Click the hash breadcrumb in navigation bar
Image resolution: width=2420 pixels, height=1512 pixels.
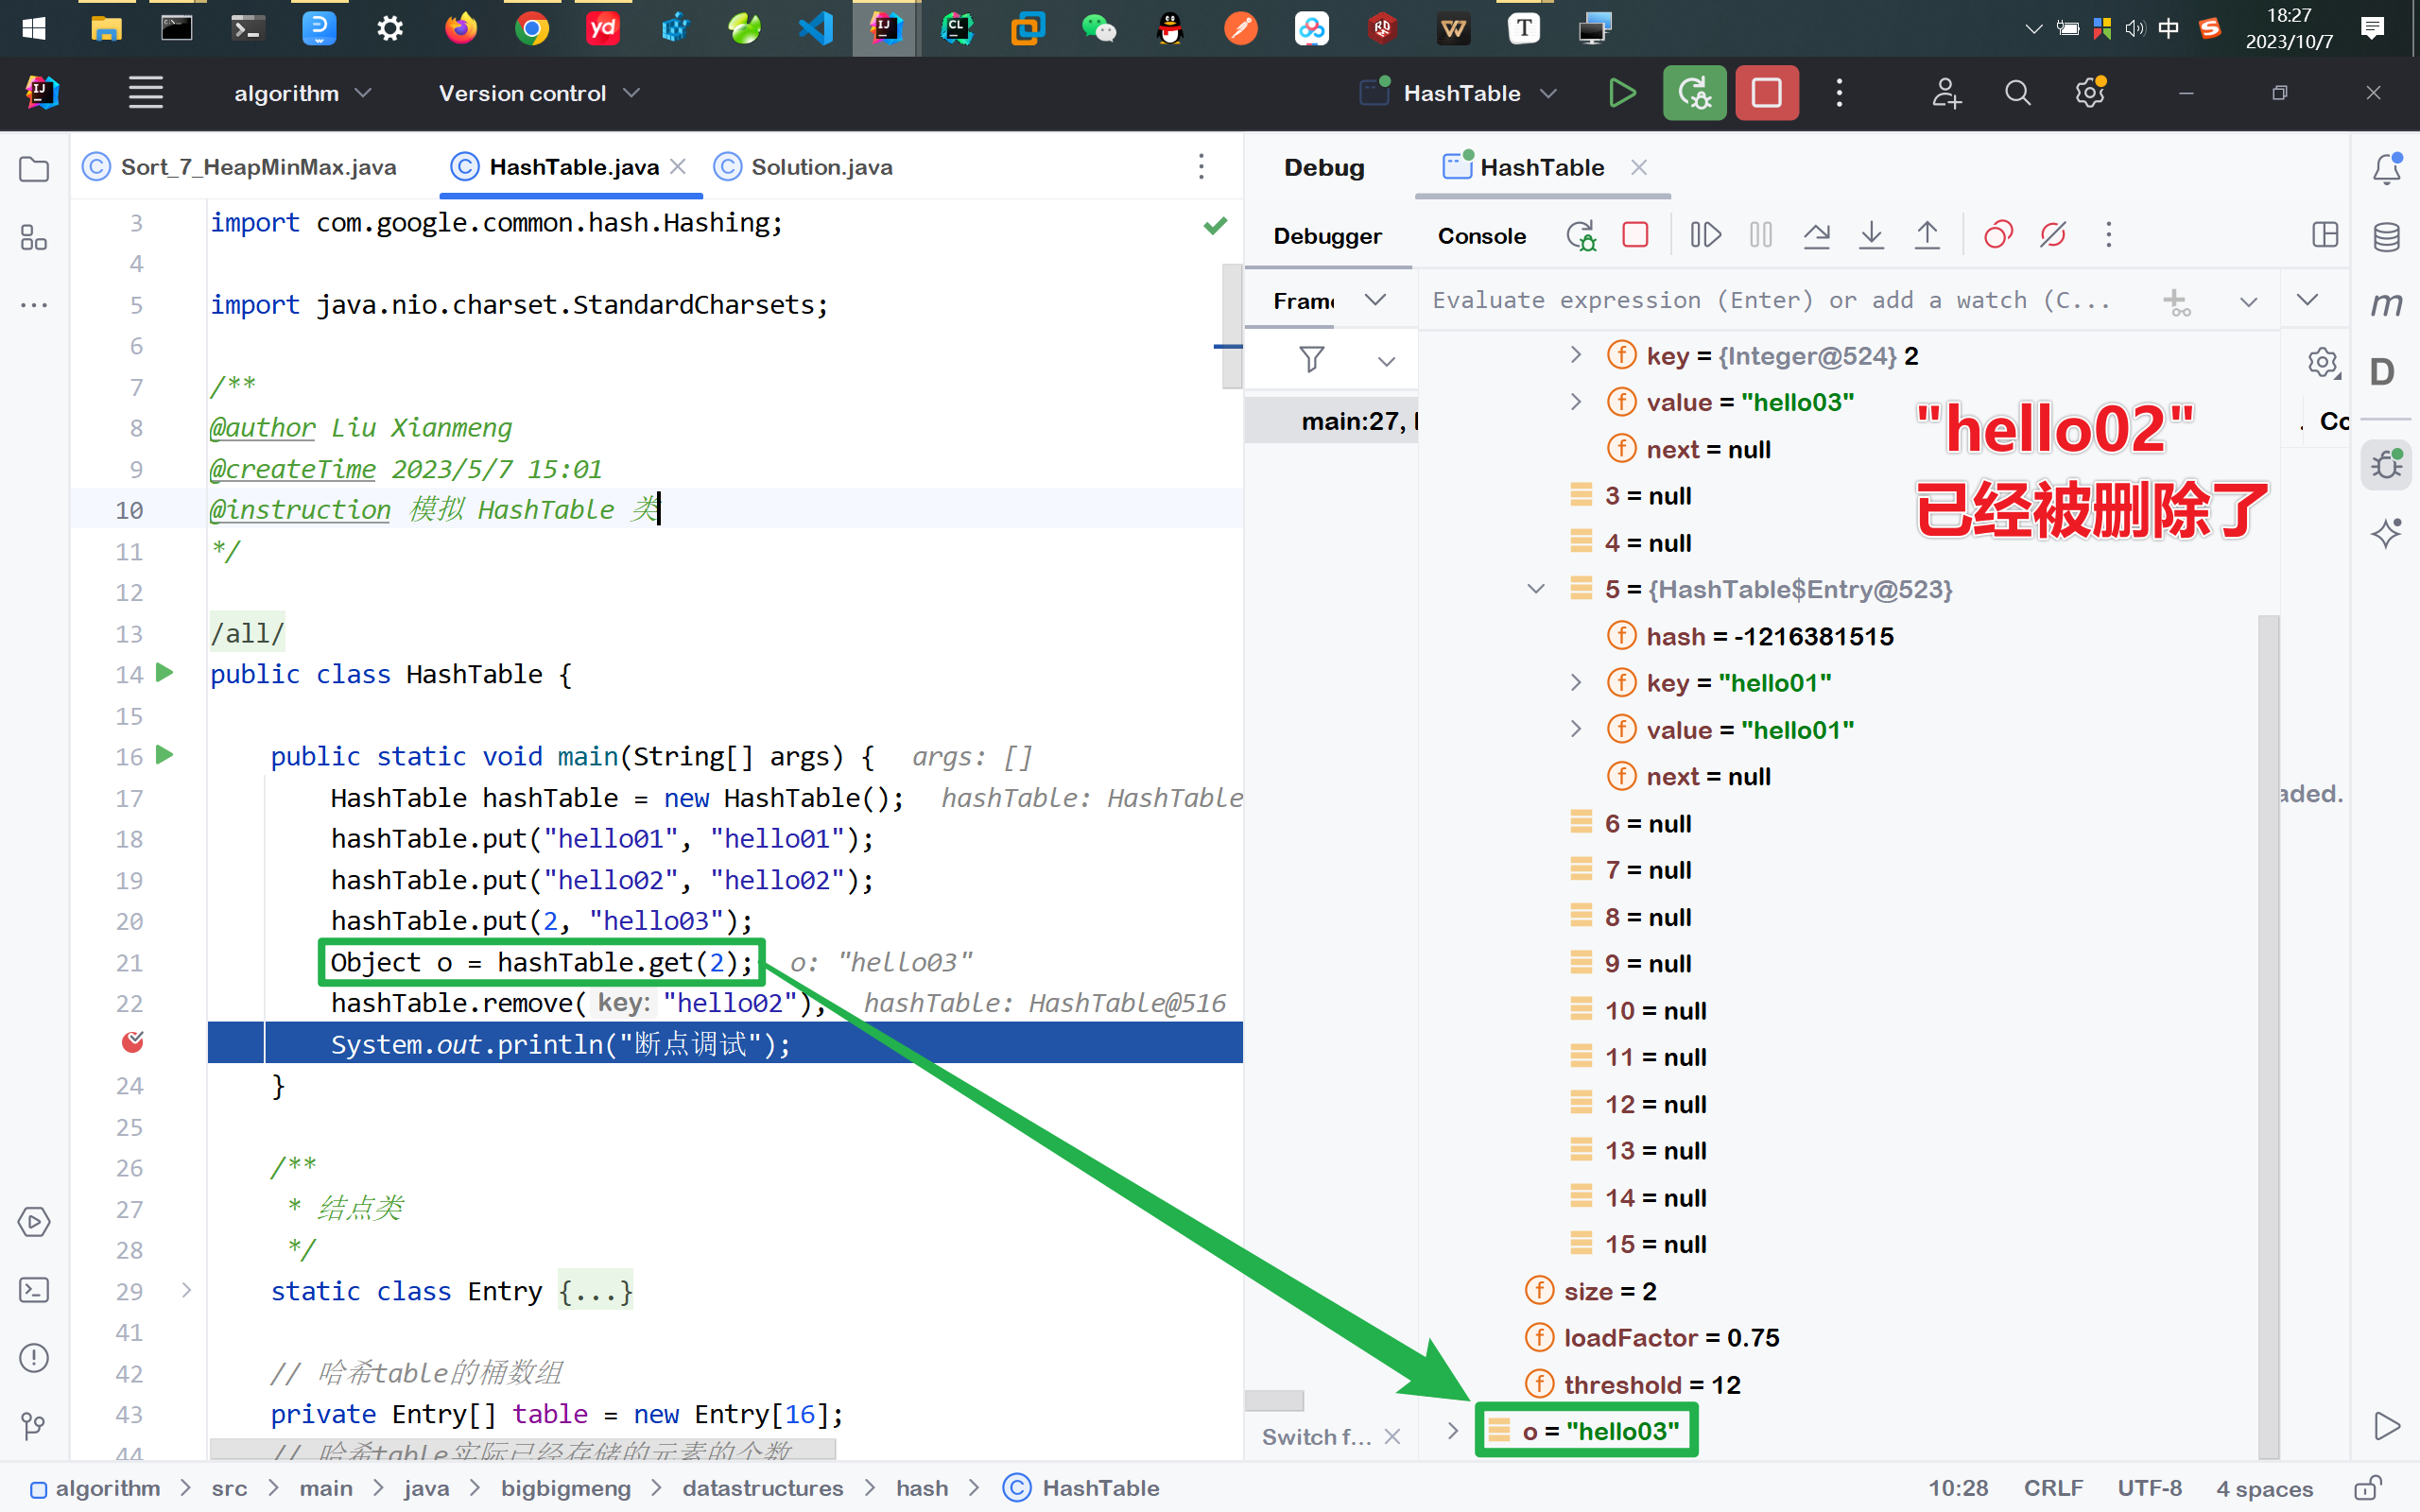[x=922, y=1488]
